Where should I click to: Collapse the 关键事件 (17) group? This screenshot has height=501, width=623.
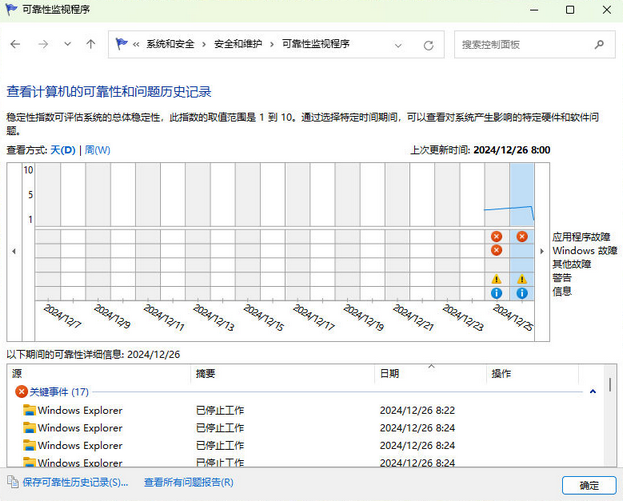(x=594, y=392)
